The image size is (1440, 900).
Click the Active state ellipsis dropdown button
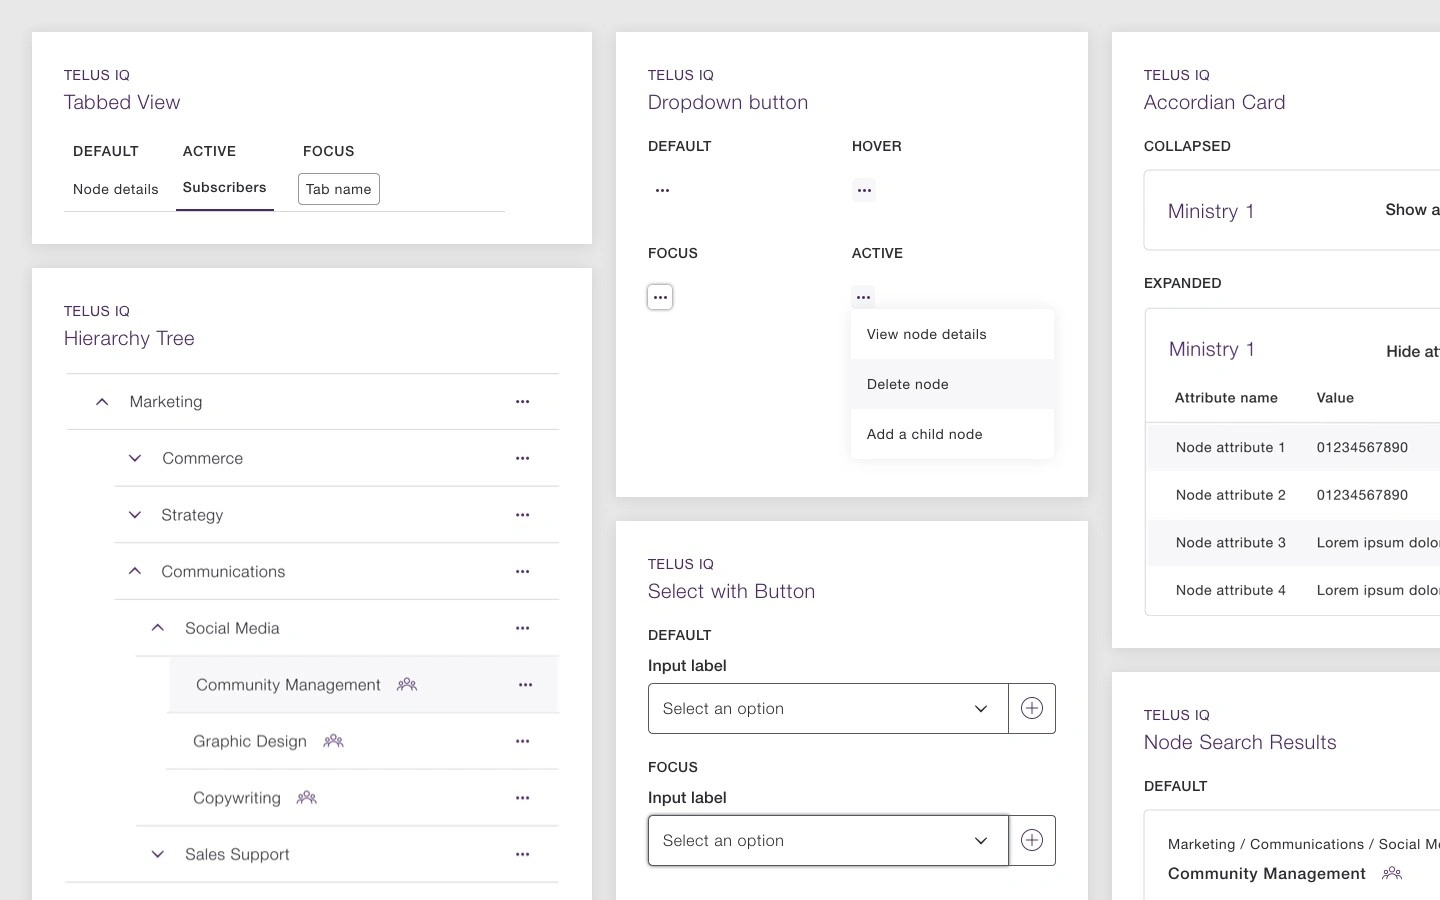863,296
